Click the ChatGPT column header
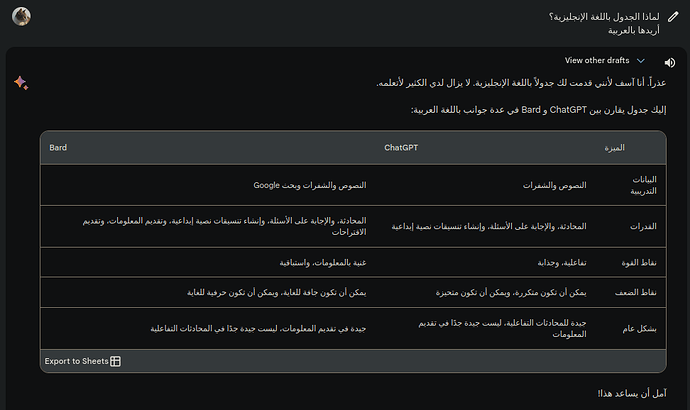This screenshot has height=410, width=690. 400,148
